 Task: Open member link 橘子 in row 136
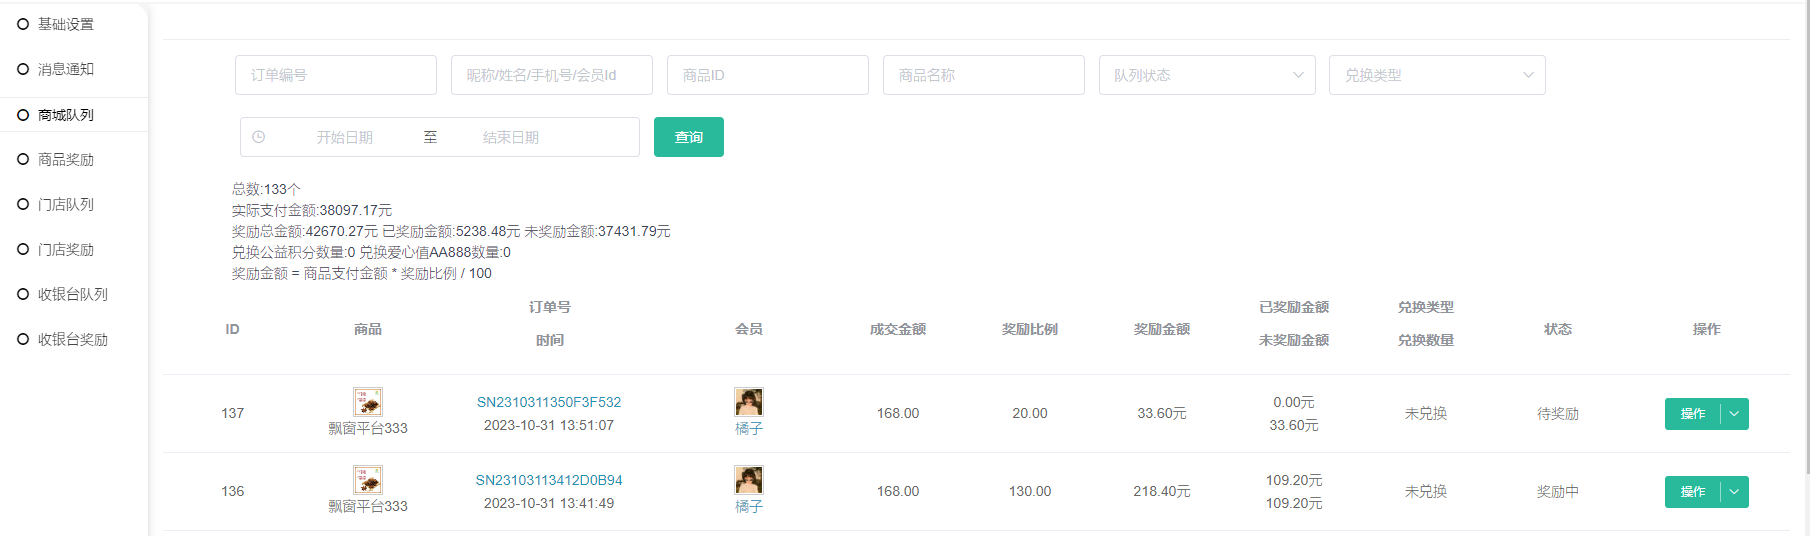pos(748,507)
